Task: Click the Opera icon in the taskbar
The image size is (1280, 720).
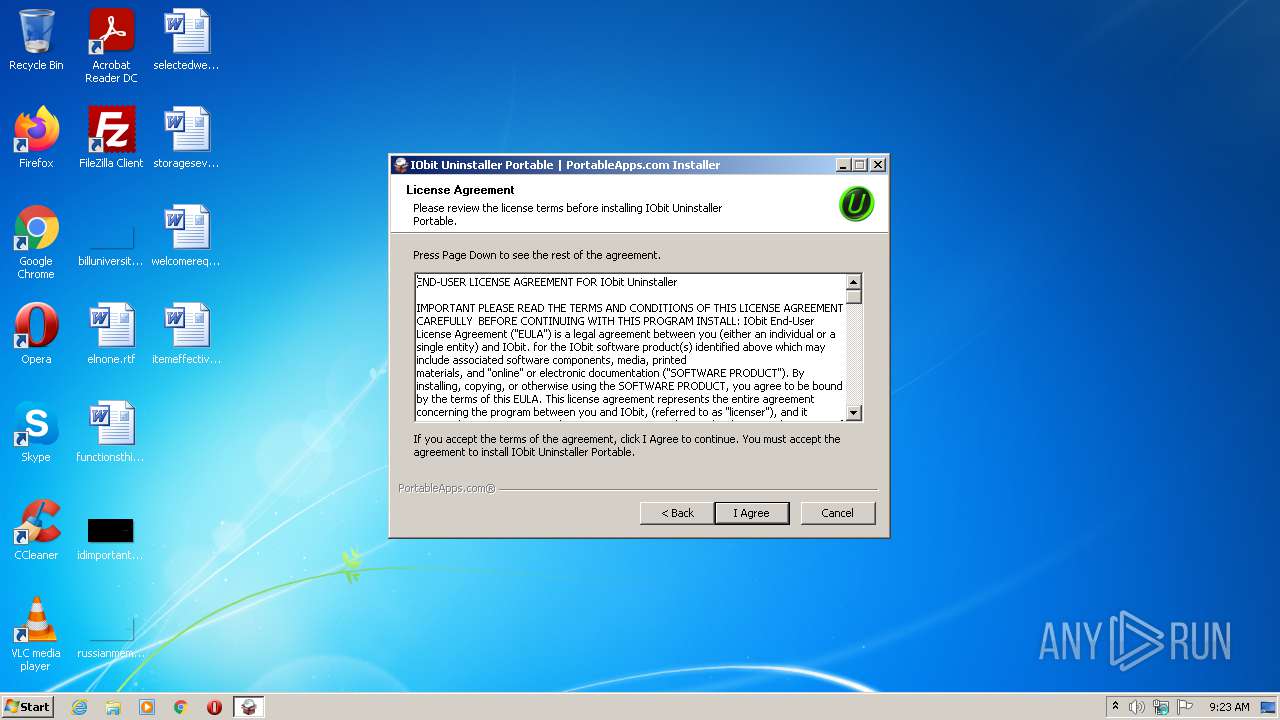Action: click(214, 707)
